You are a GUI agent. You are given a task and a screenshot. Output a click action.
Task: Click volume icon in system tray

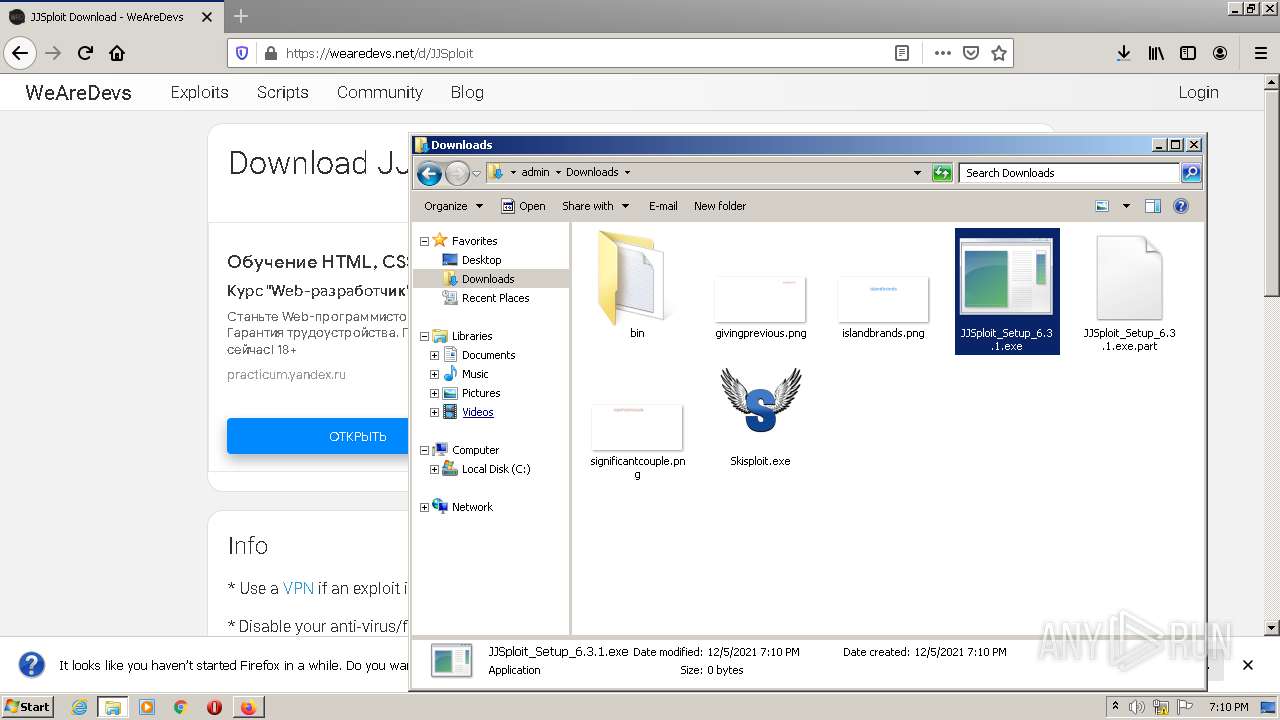(x=1137, y=707)
